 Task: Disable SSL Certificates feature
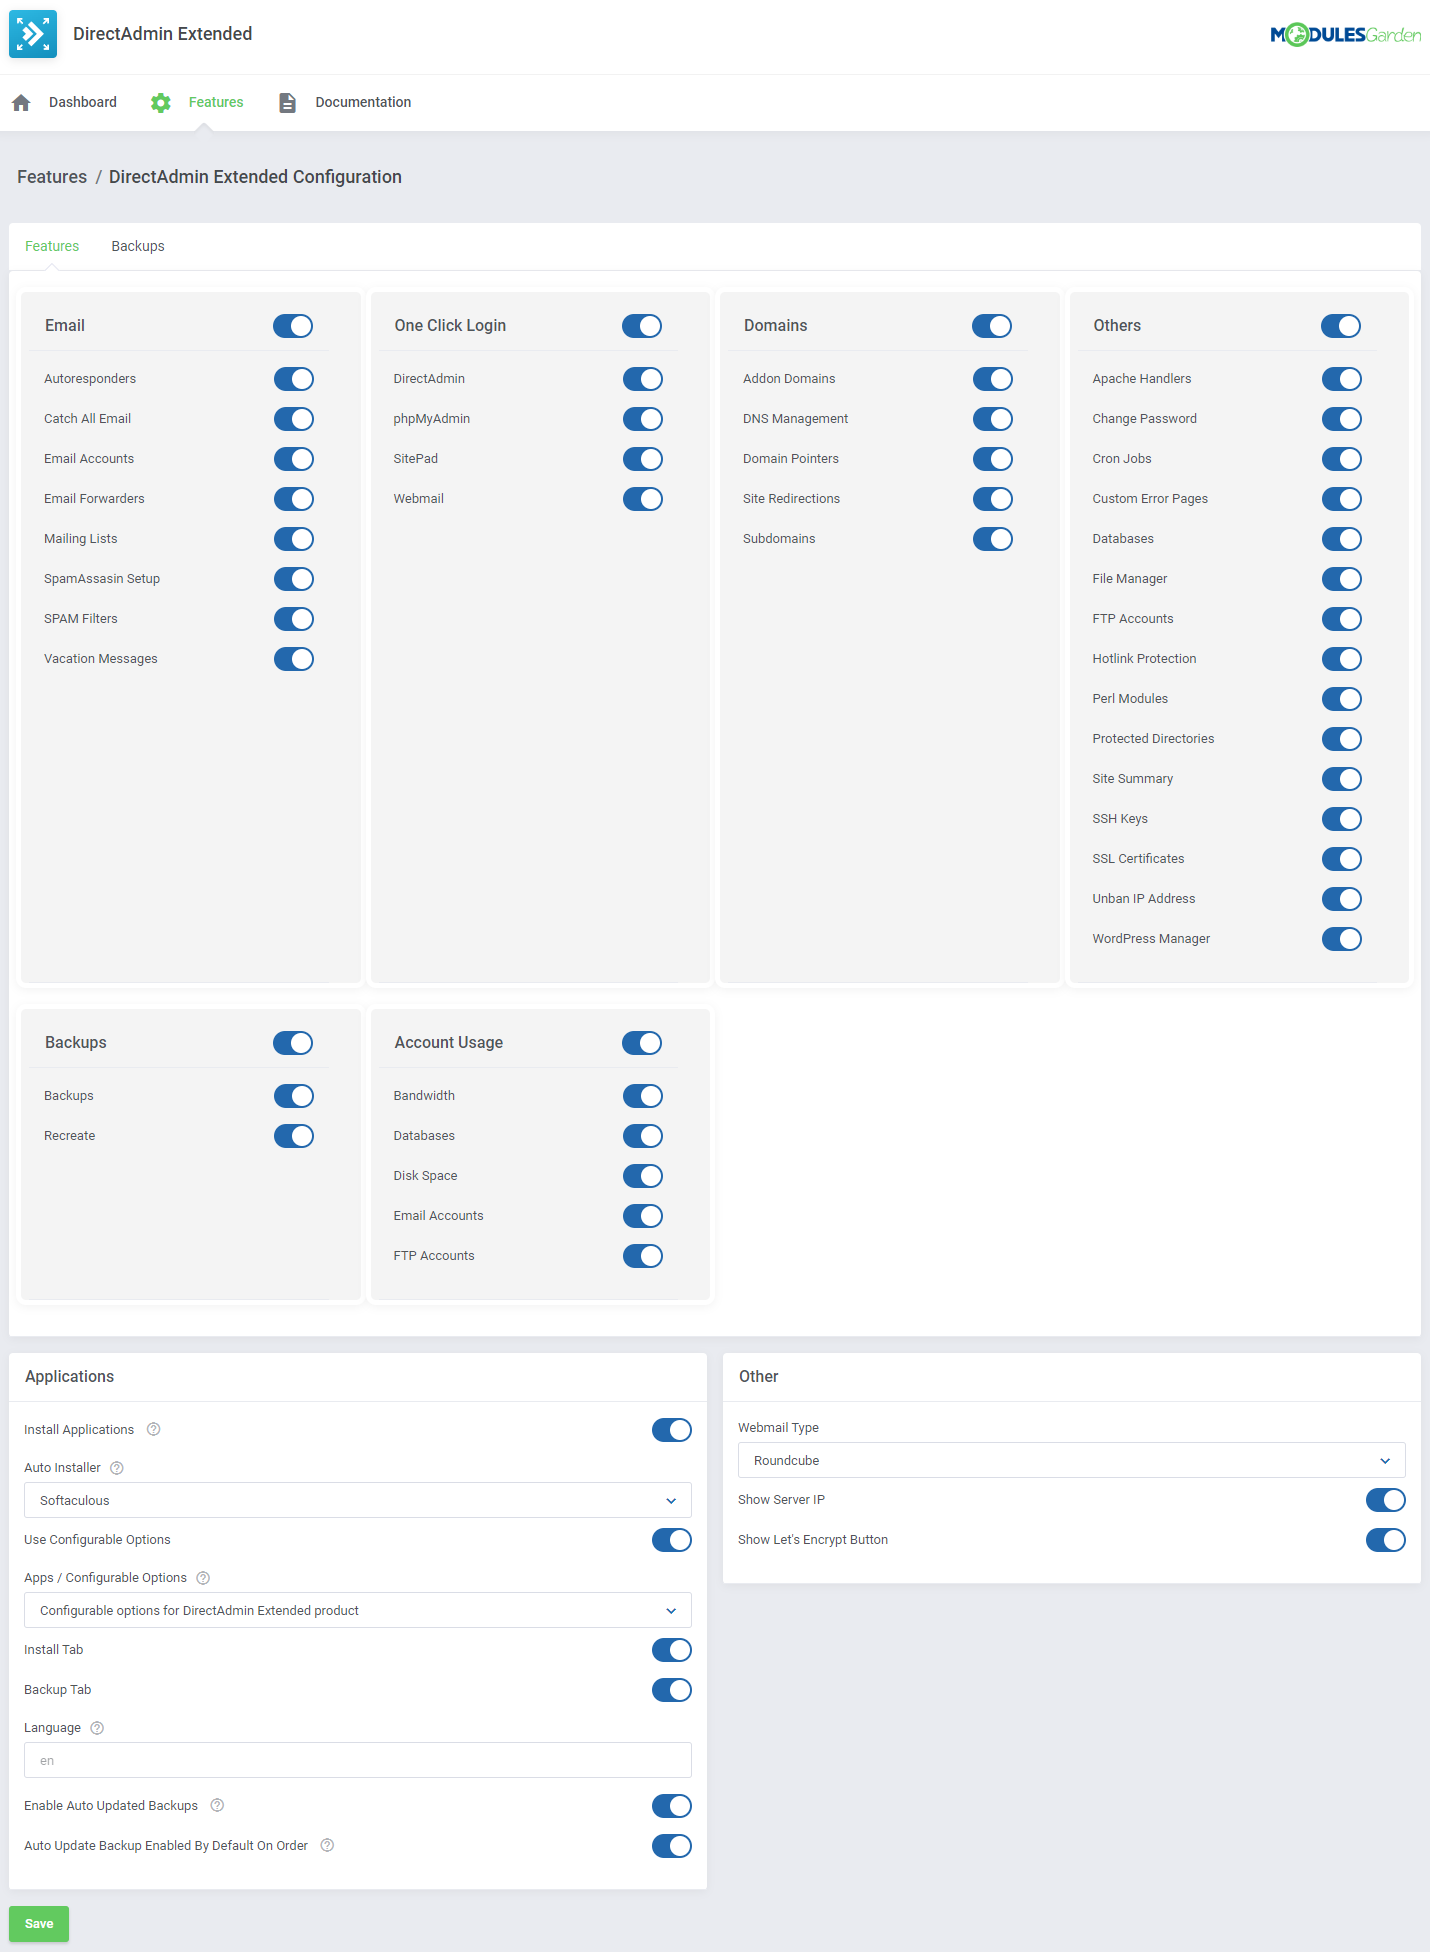coord(1342,859)
